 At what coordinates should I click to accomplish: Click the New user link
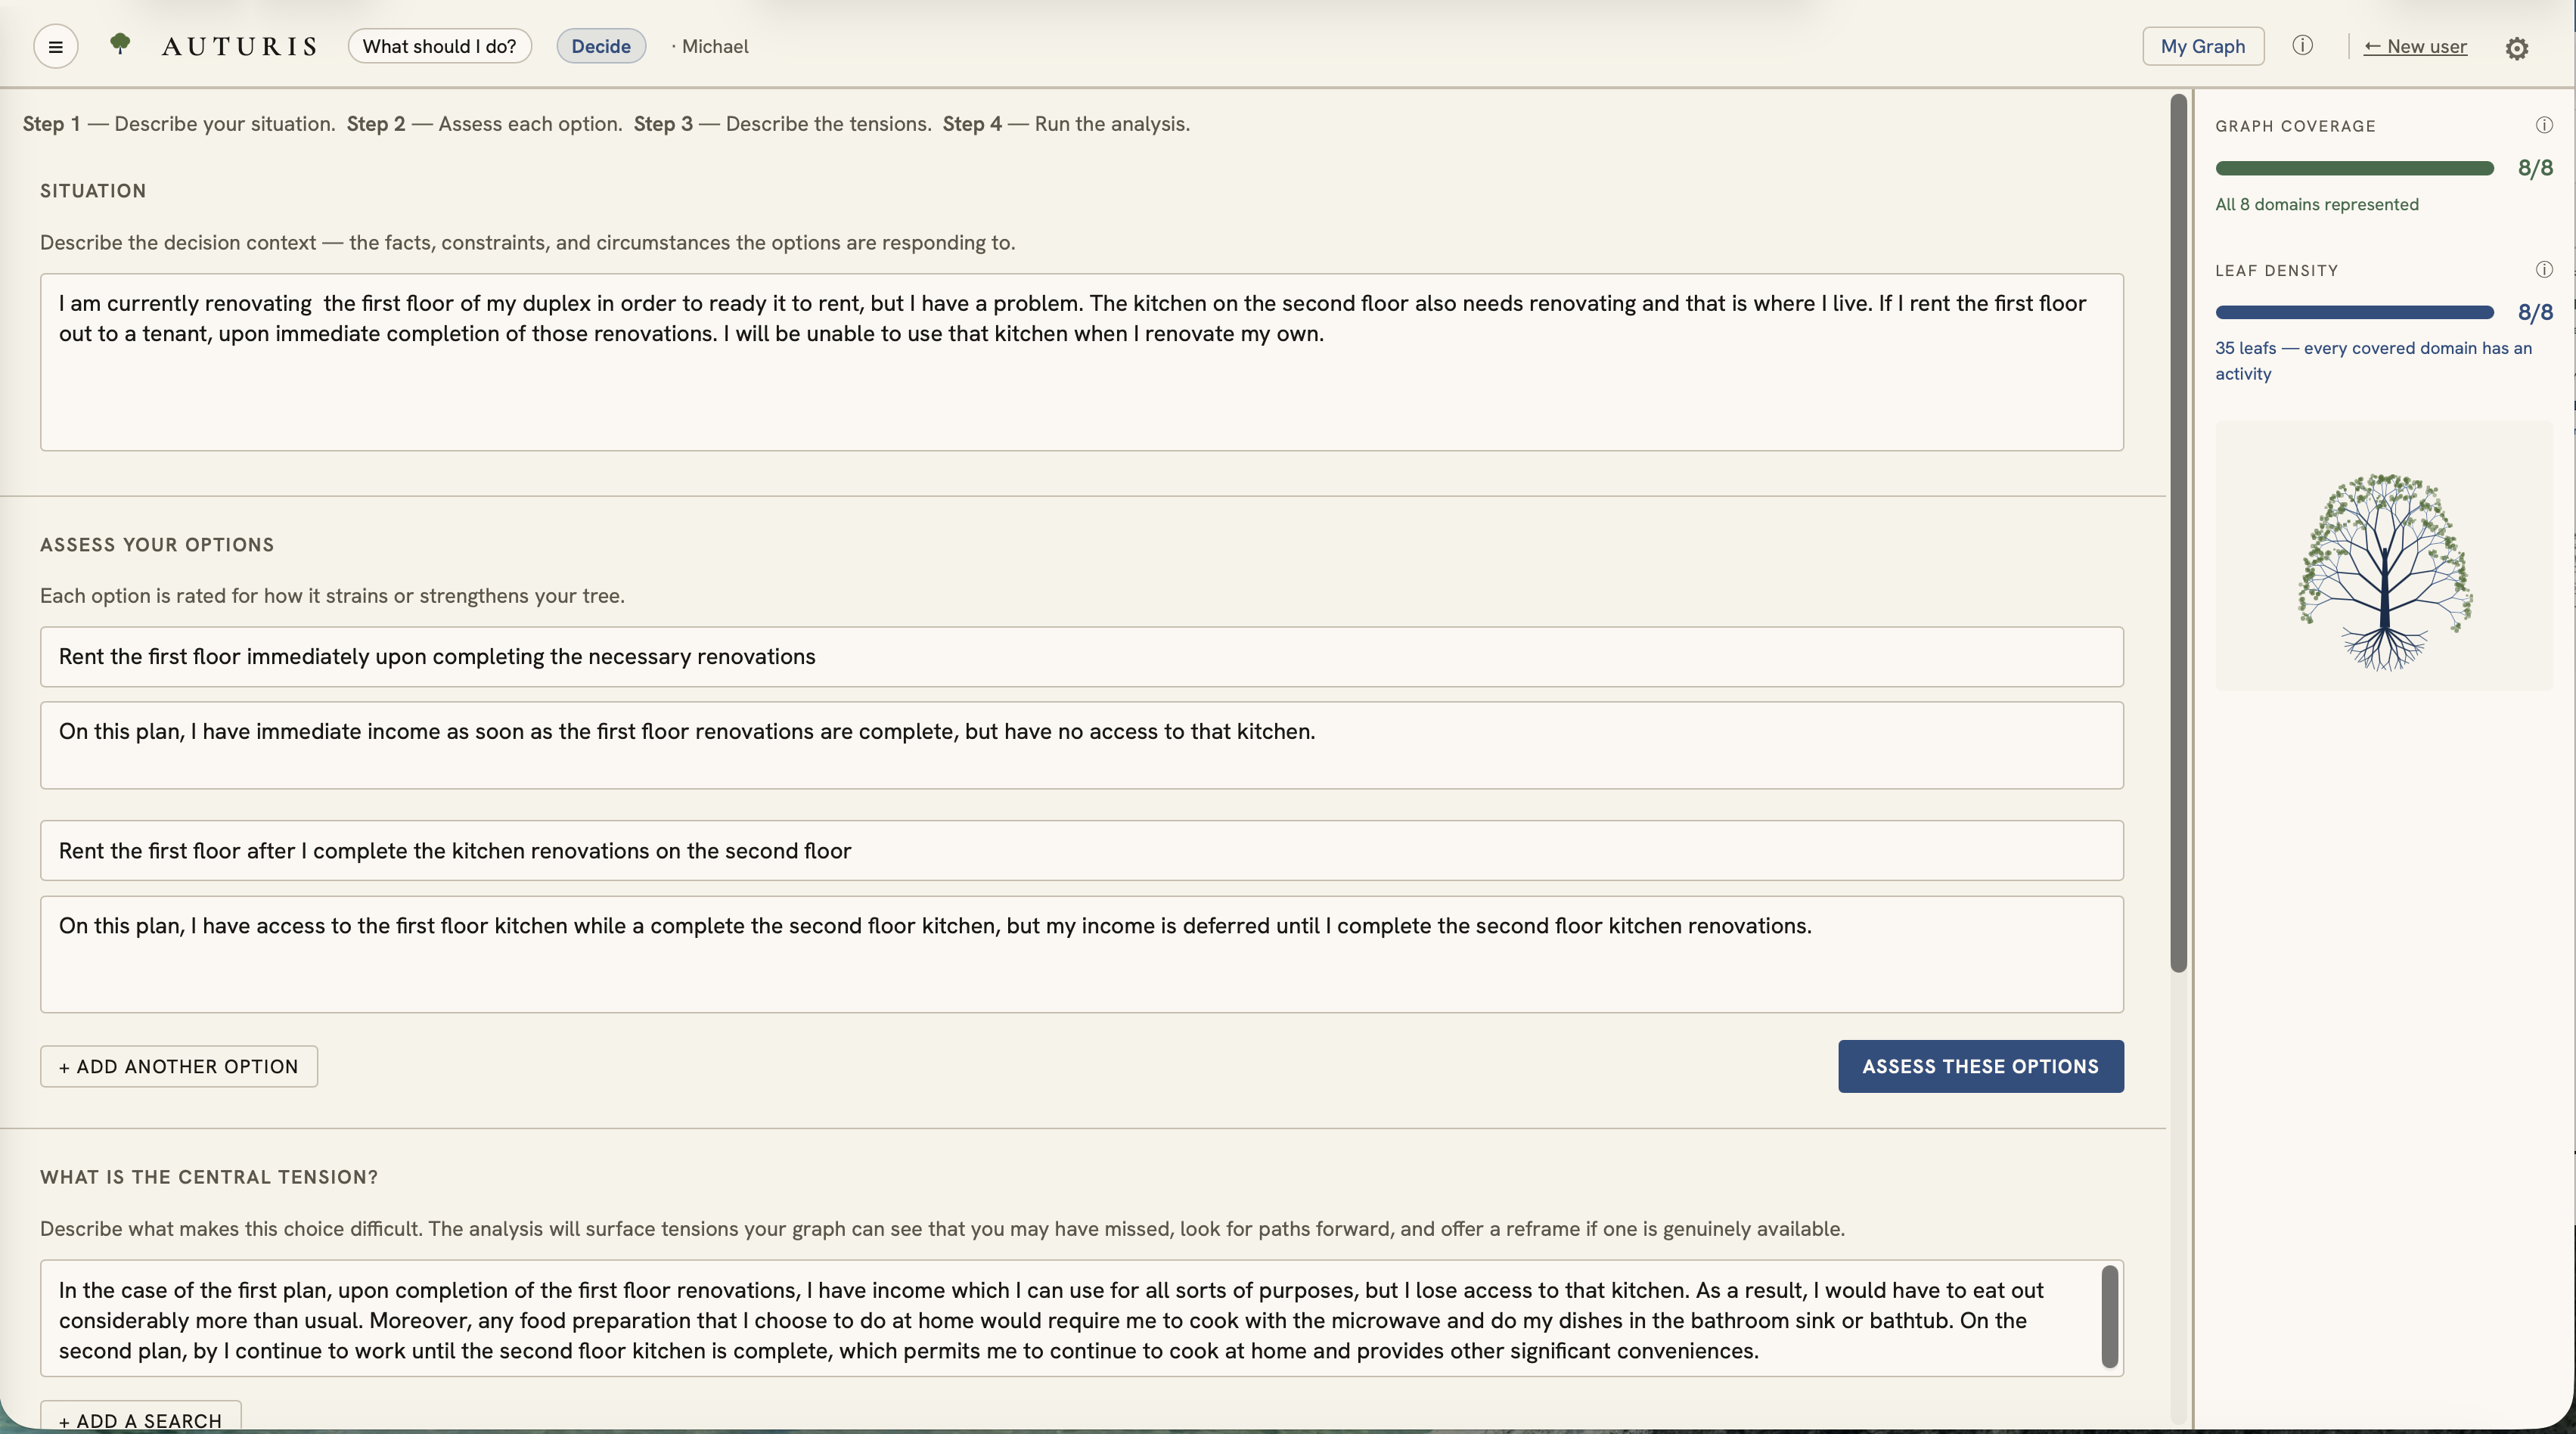point(2415,46)
